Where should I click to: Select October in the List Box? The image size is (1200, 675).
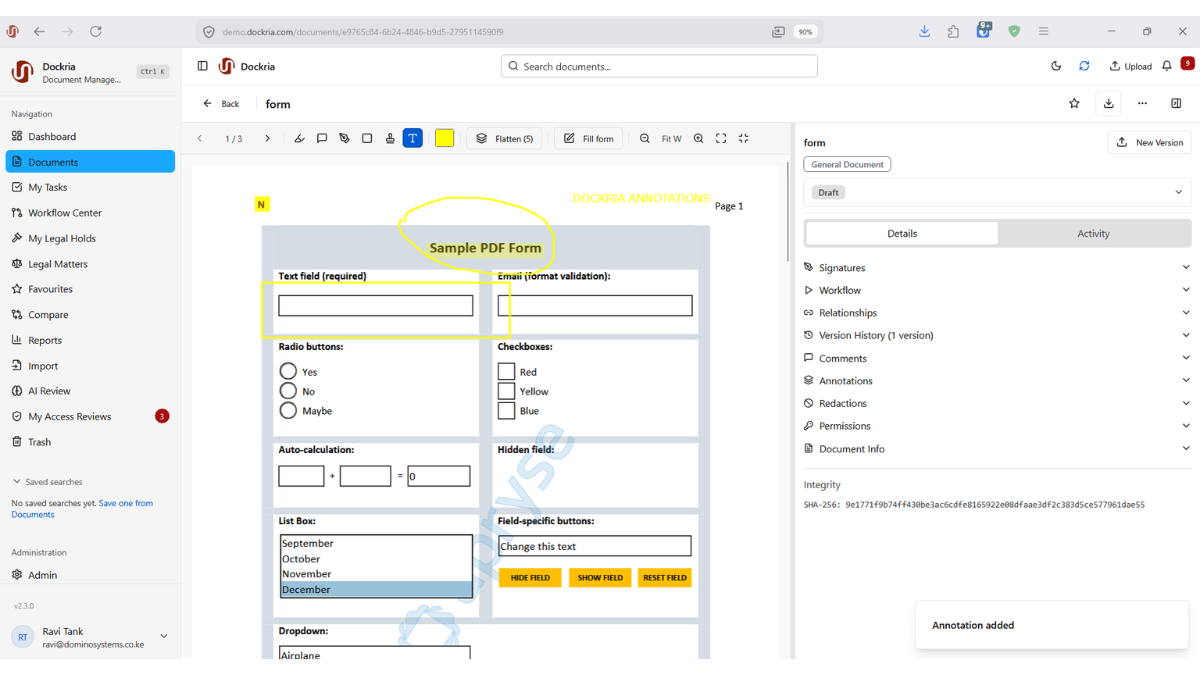point(375,559)
